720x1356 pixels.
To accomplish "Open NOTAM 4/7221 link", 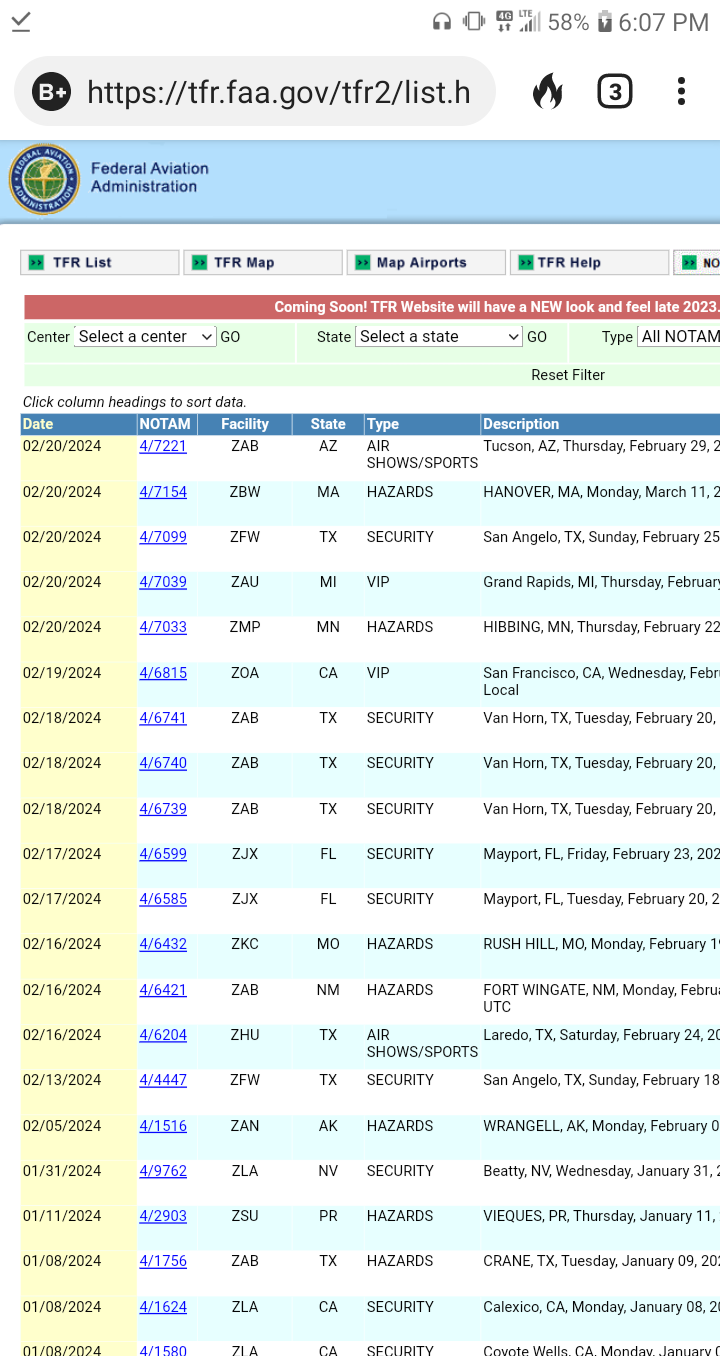I will (x=163, y=446).
